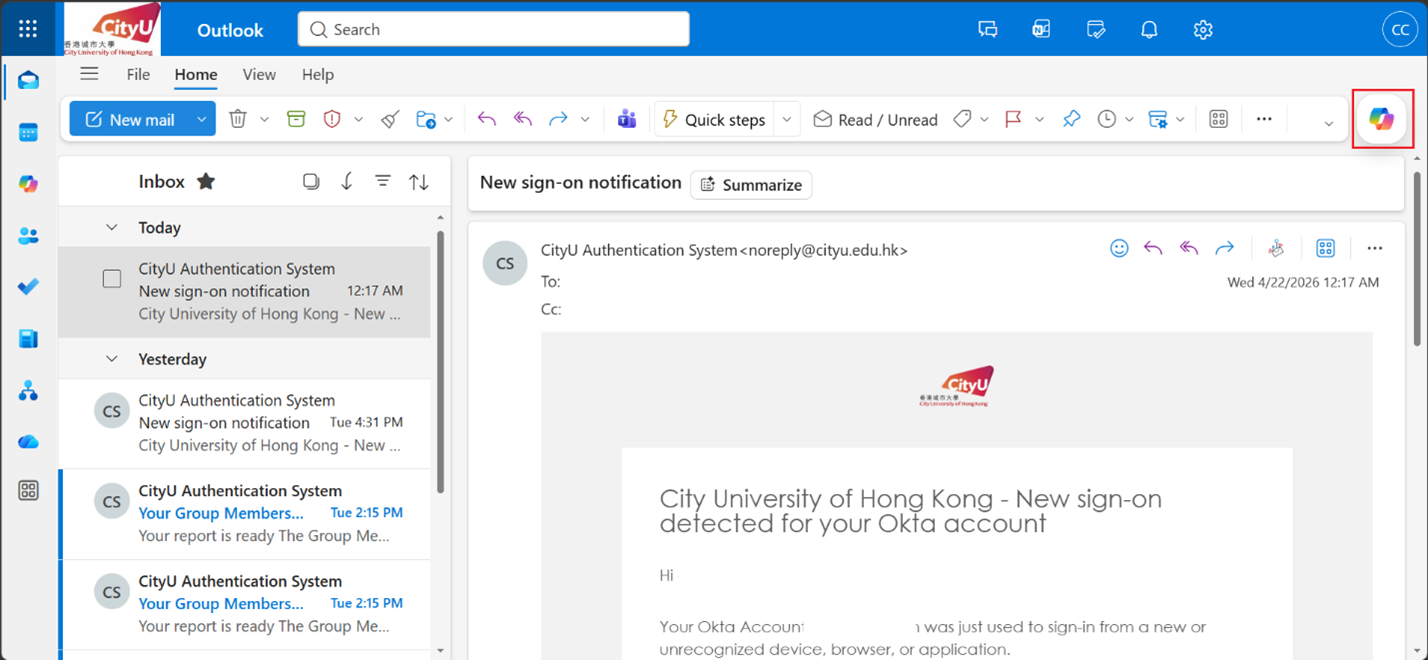Click the Flag message icon

point(1013,119)
